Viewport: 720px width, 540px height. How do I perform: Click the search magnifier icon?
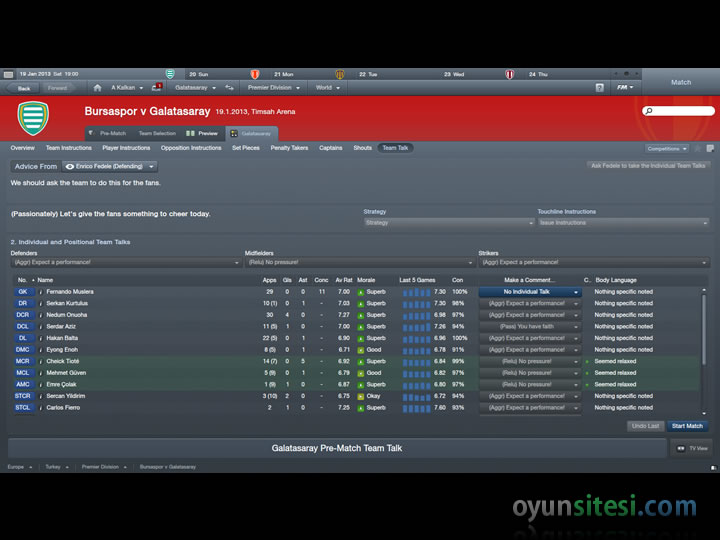click(649, 111)
